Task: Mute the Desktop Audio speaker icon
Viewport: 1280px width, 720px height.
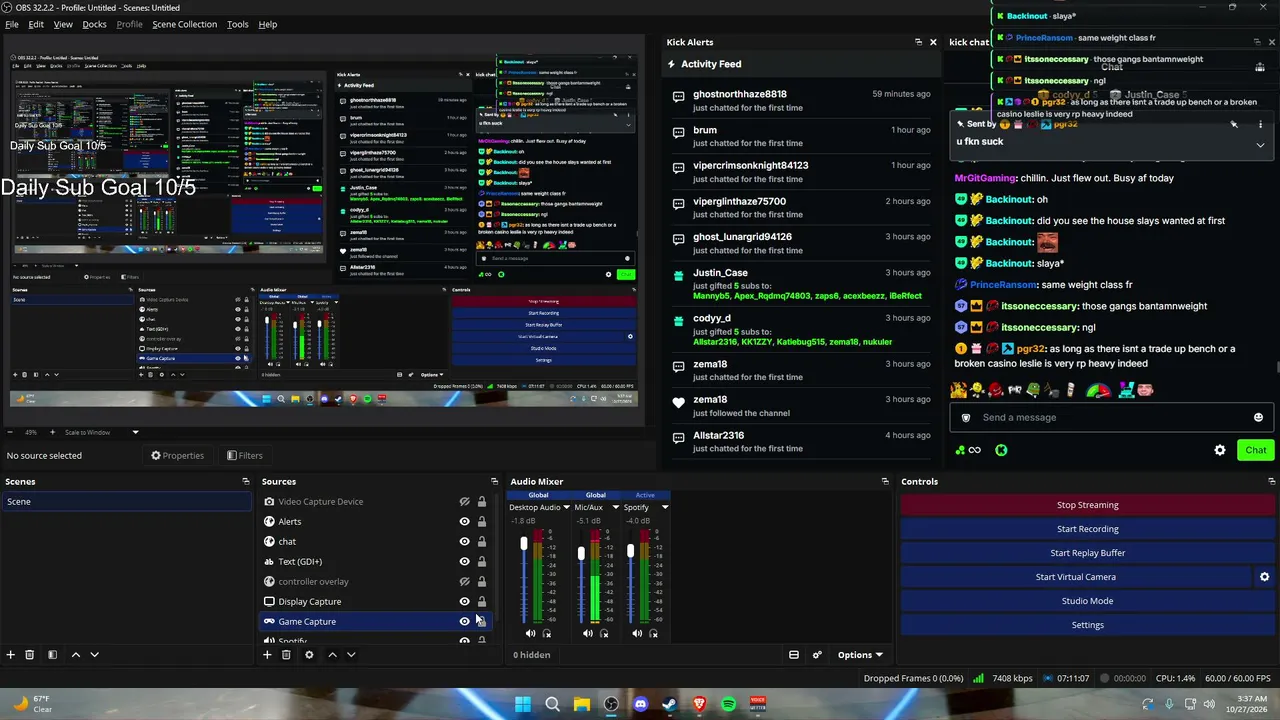Action: click(x=530, y=633)
